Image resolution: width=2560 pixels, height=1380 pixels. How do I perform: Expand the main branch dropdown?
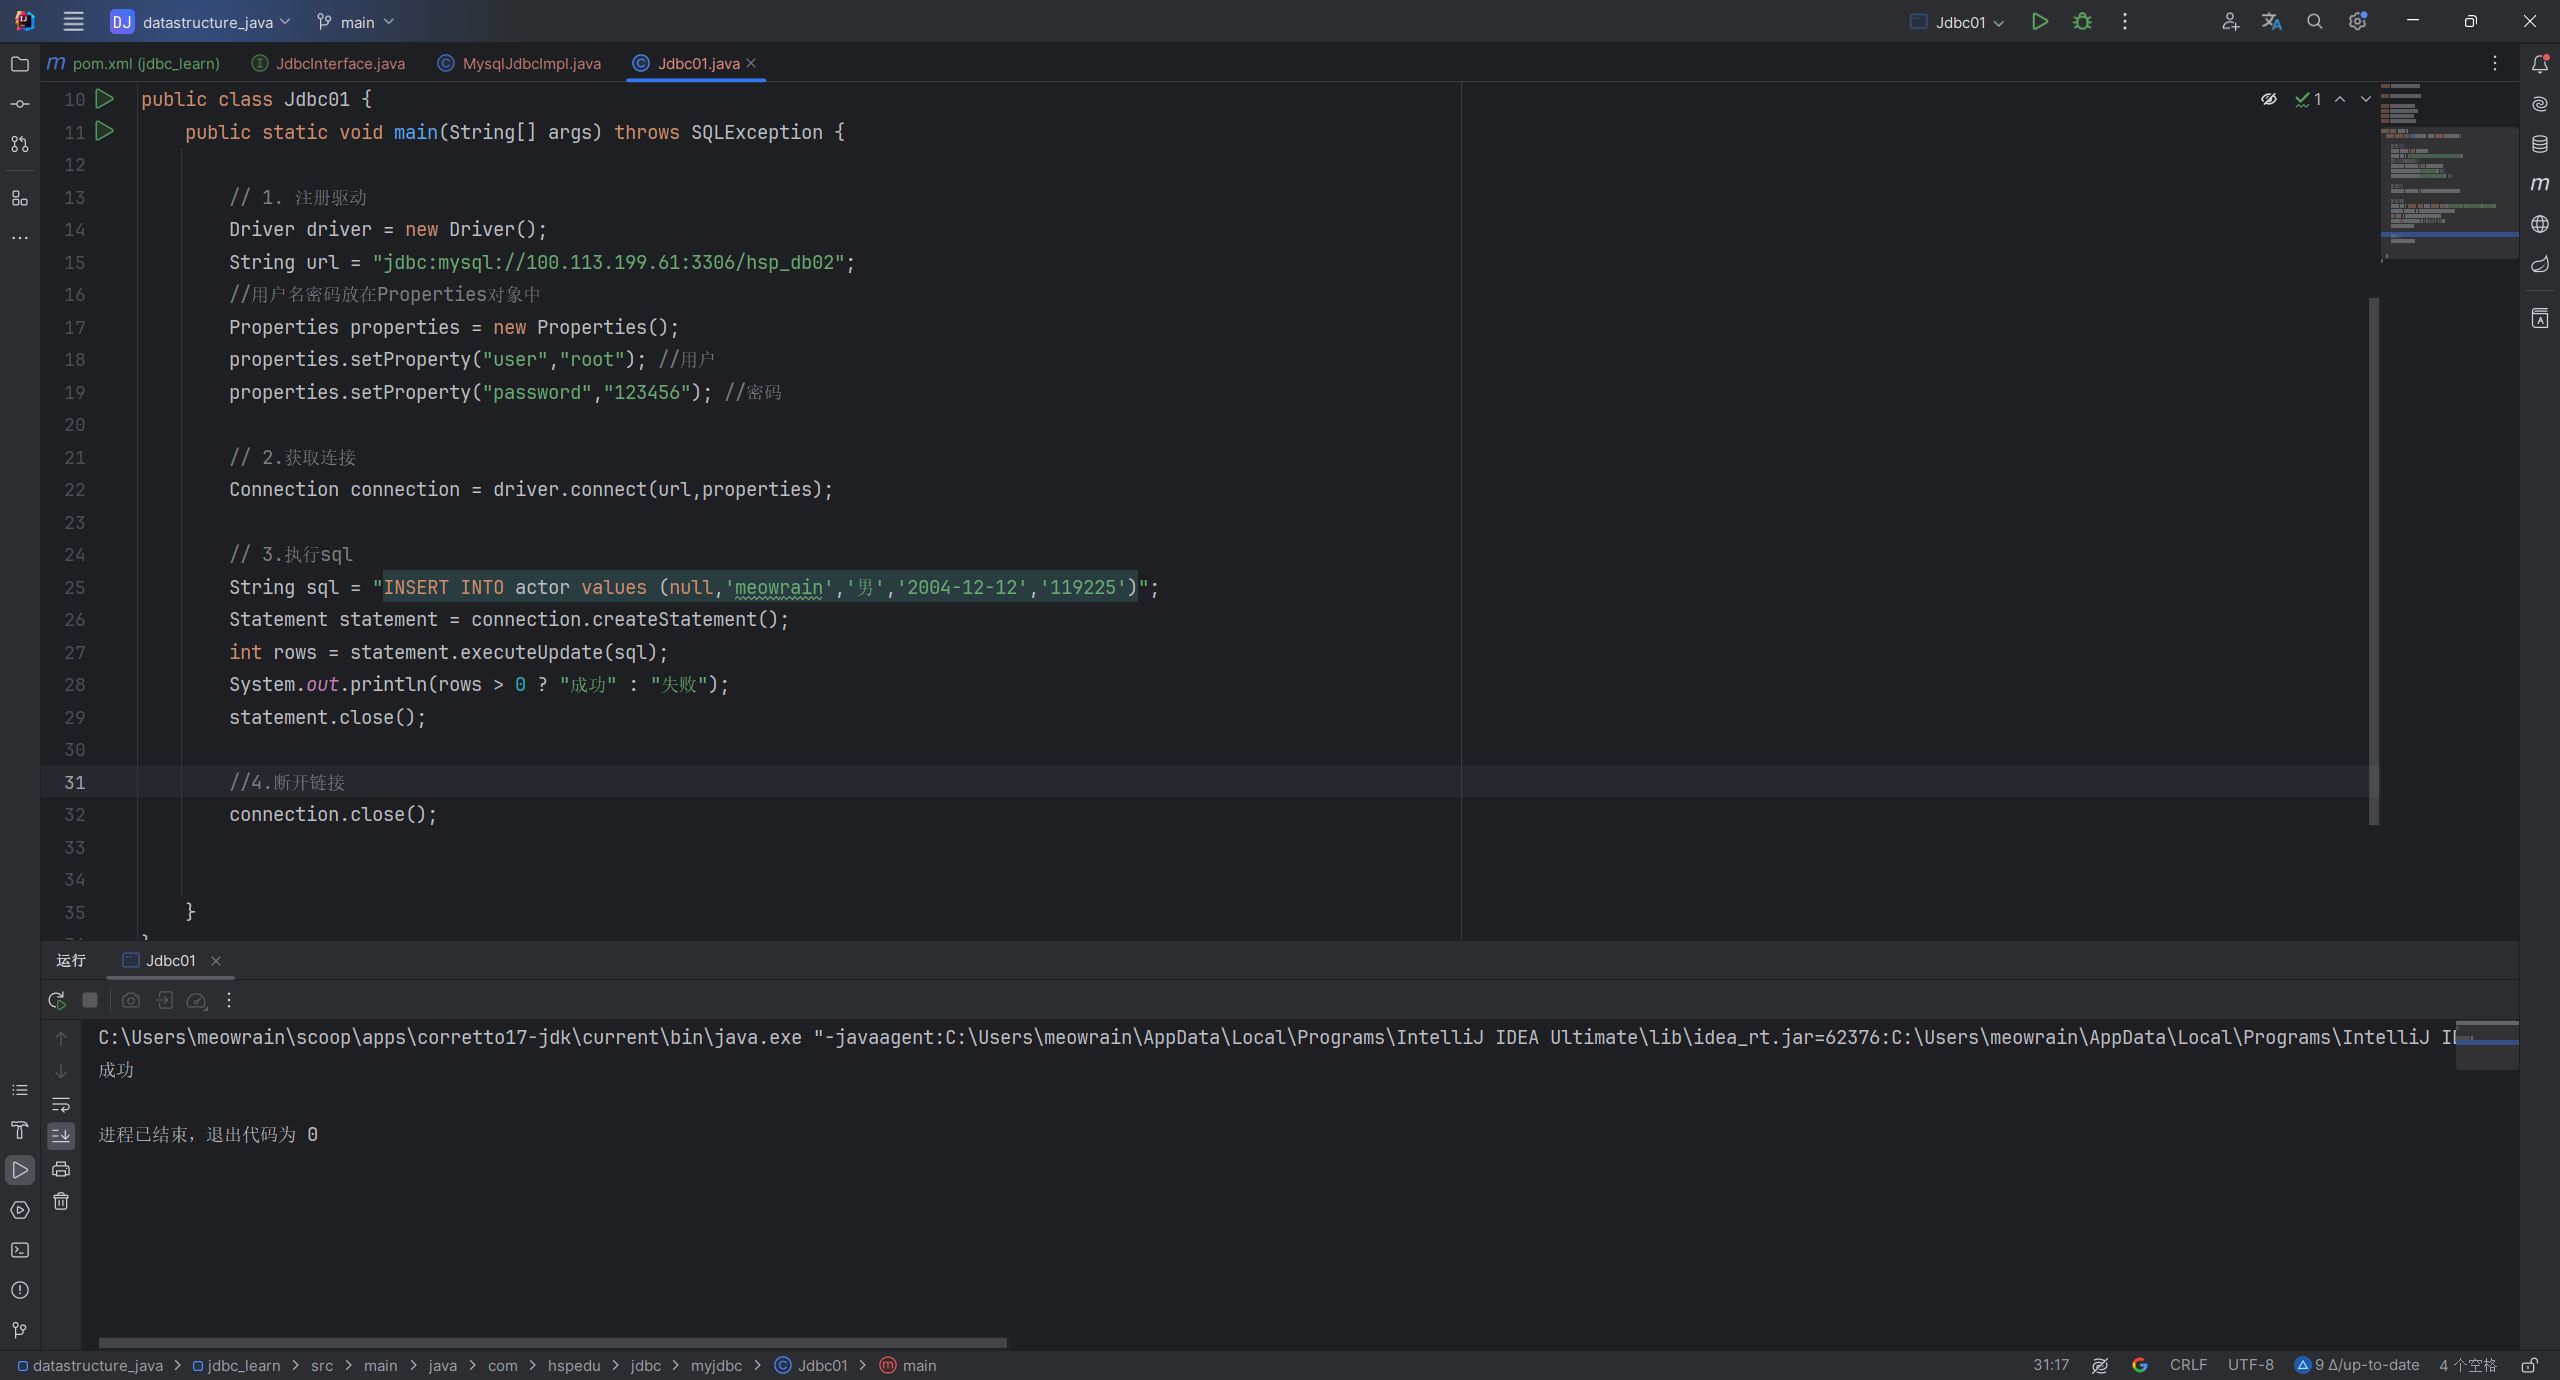tap(356, 22)
